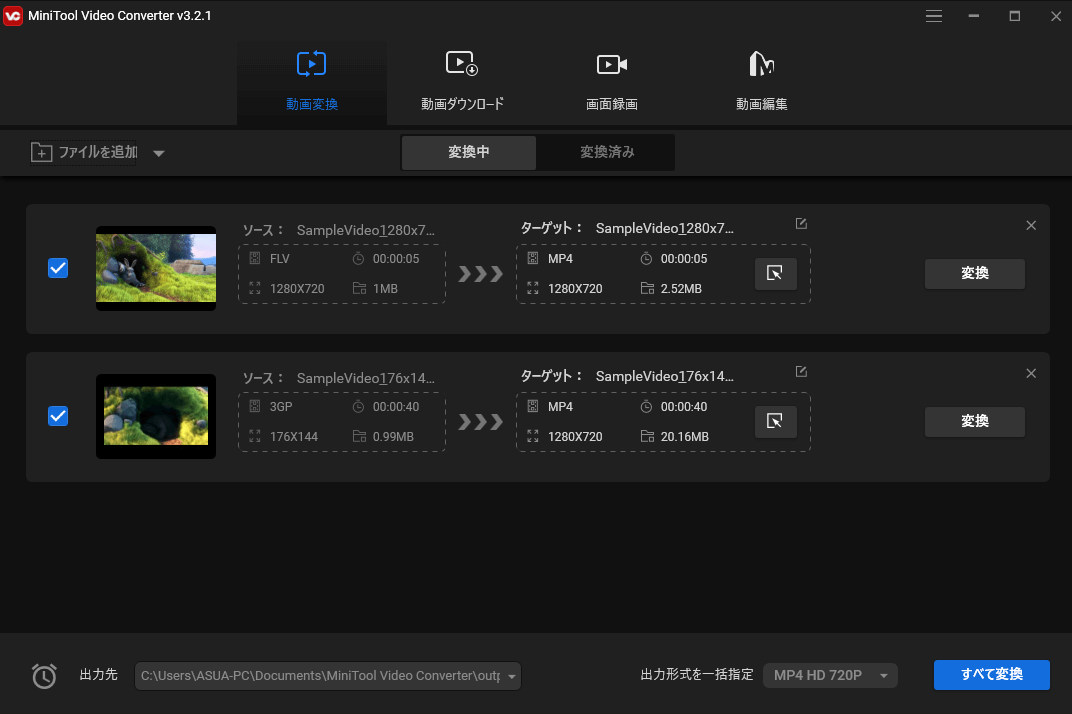Click the rabbit video thumbnail
Screen dimensions: 1072x714
point(156,268)
